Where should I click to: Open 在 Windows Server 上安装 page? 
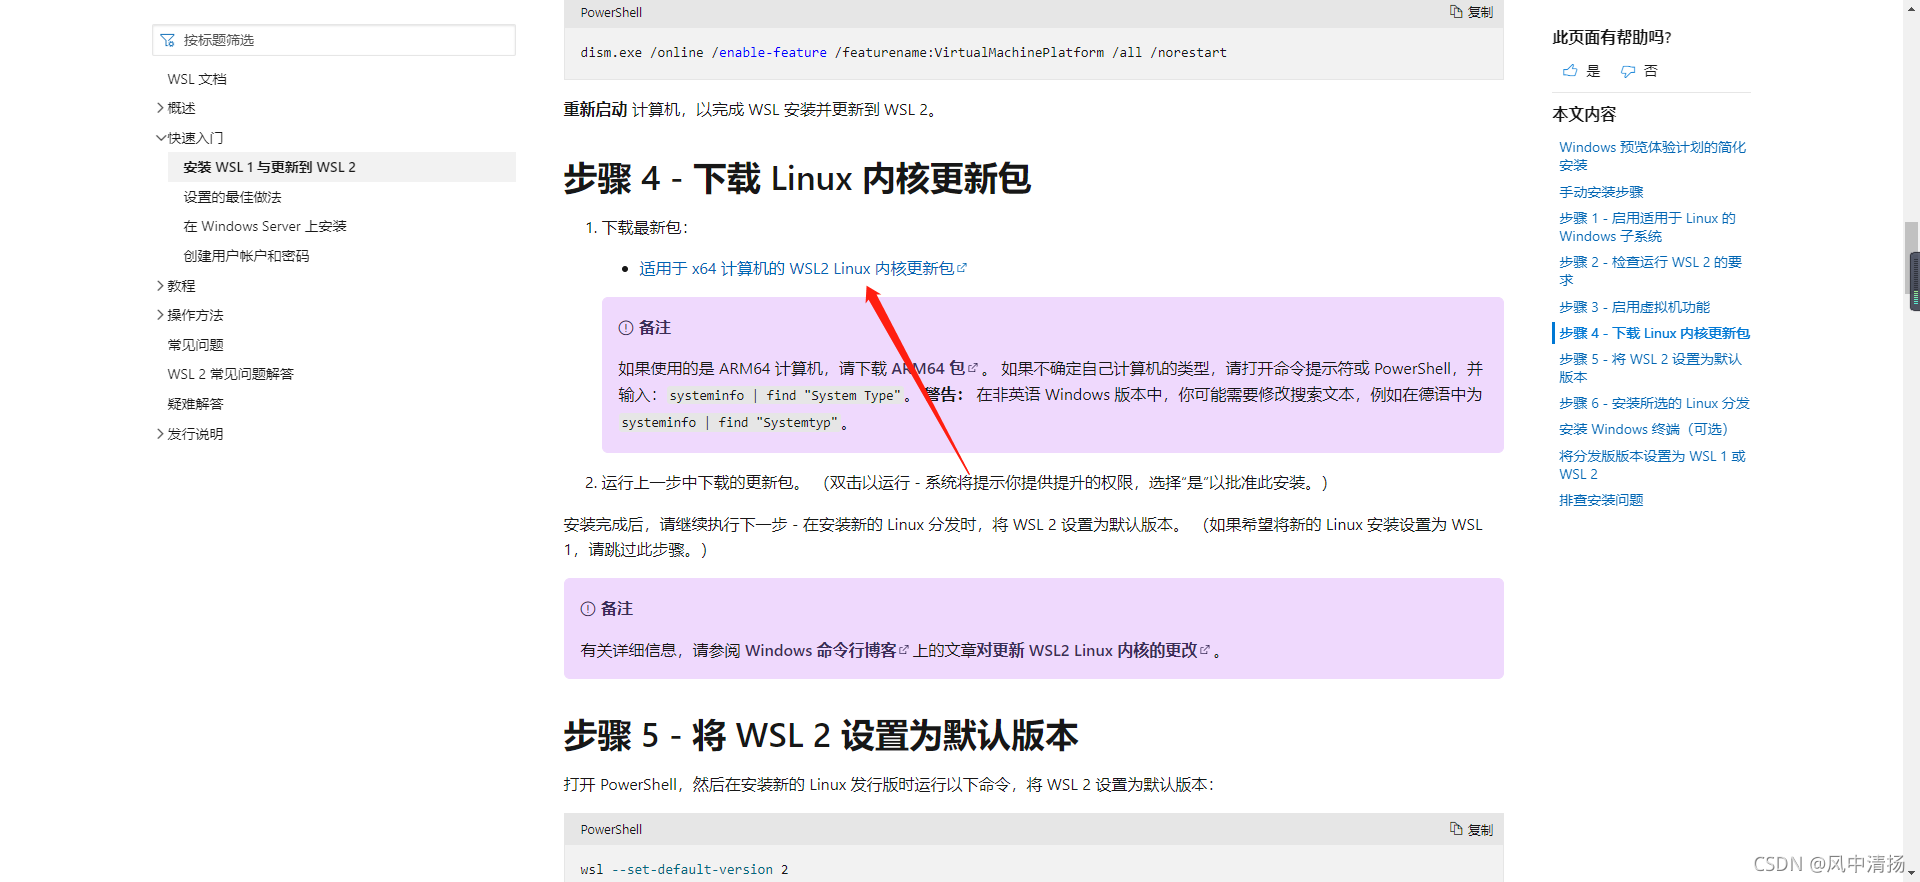[x=265, y=226]
